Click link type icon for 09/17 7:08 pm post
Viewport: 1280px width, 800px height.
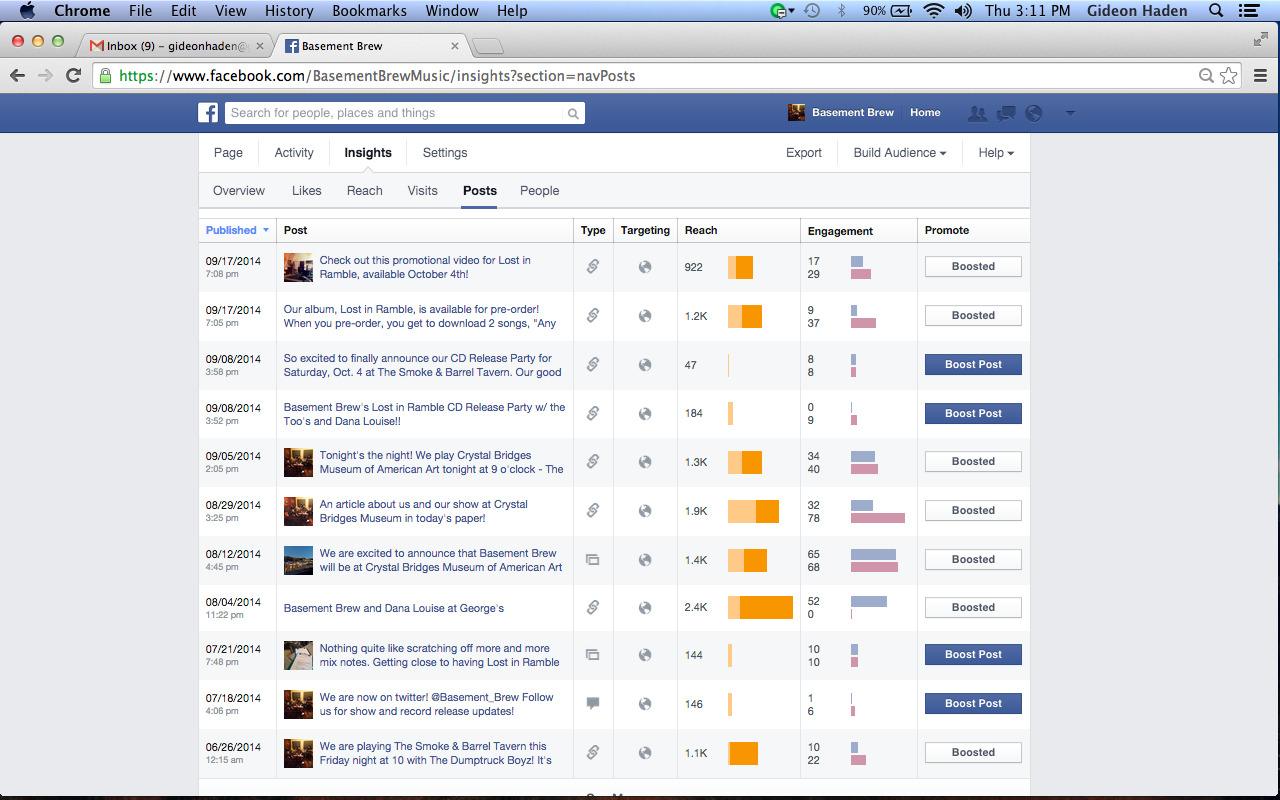pyautogui.click(x=592, y=267)
